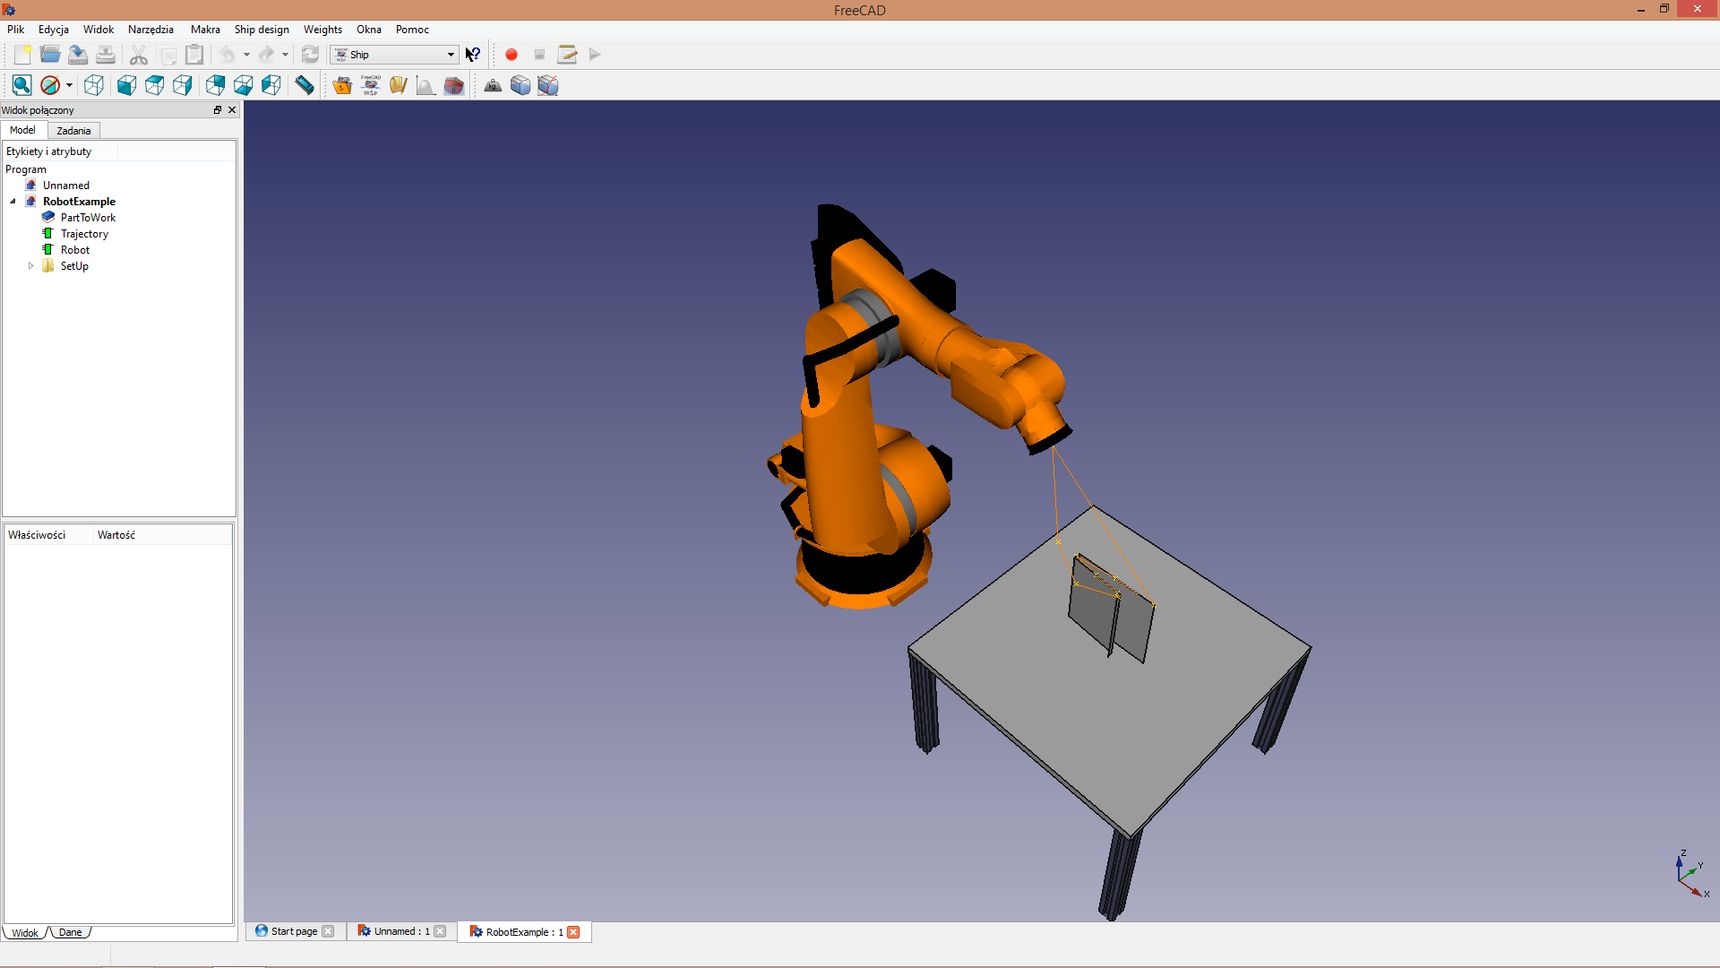Switch to rear view cube icon
The image size is (1720, 968).
pyautogui.click(x=215, y=86)
